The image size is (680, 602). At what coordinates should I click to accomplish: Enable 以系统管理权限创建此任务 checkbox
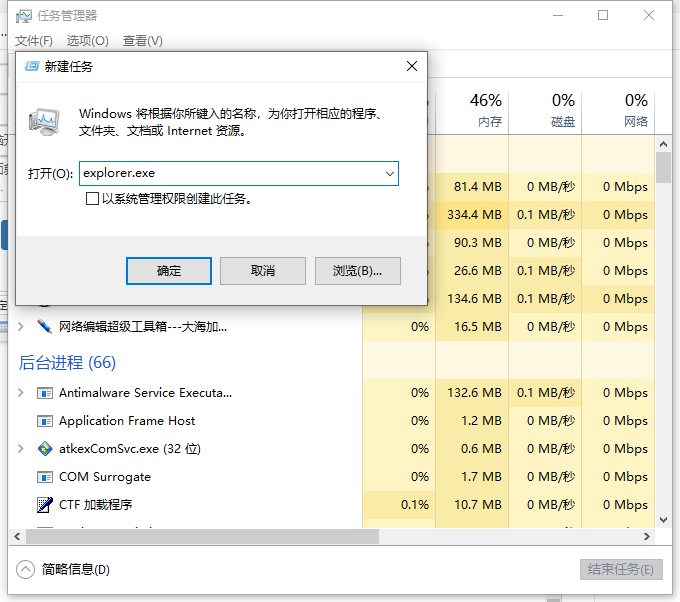[x=92, y=199]
